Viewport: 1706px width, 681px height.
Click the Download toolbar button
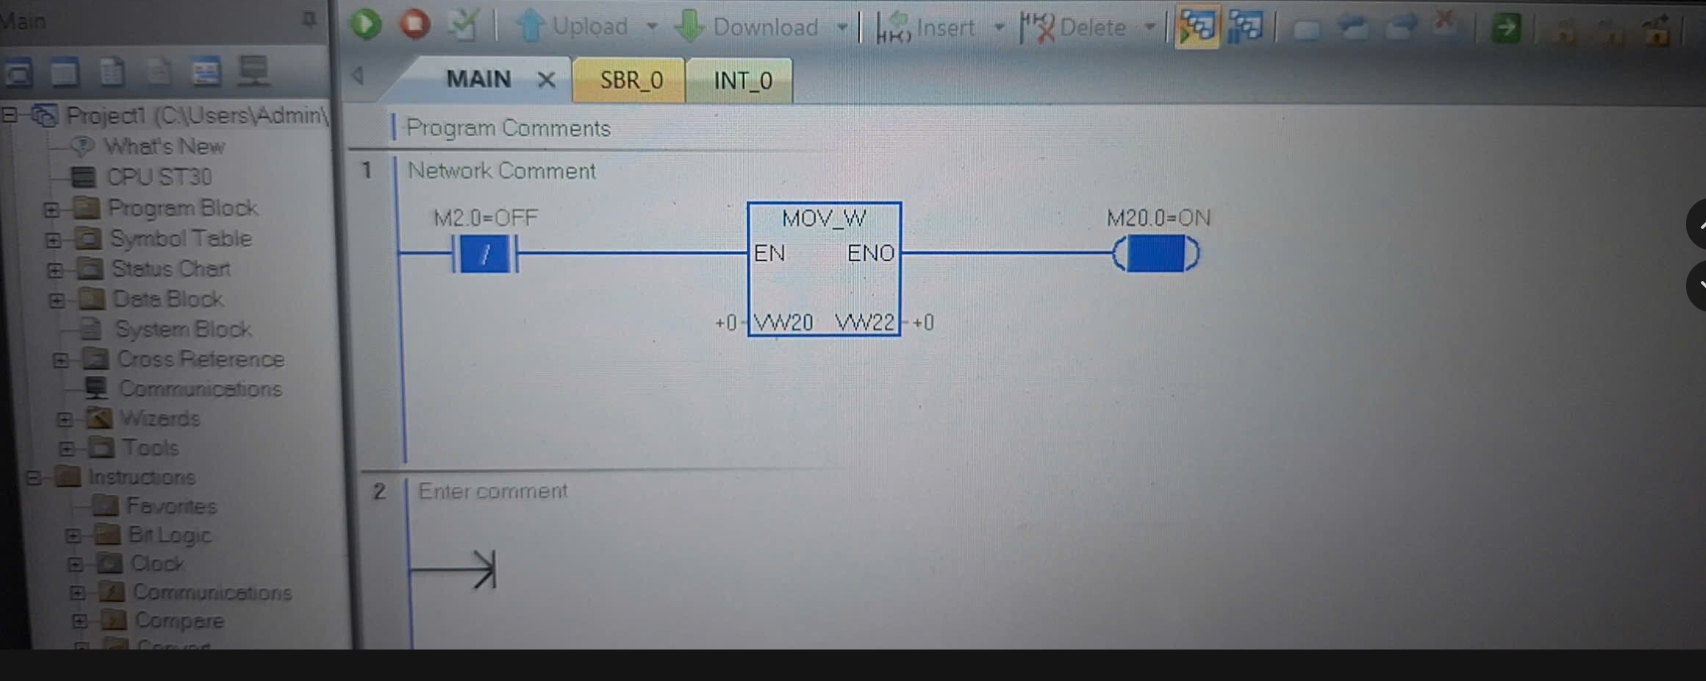pos(748,27)
